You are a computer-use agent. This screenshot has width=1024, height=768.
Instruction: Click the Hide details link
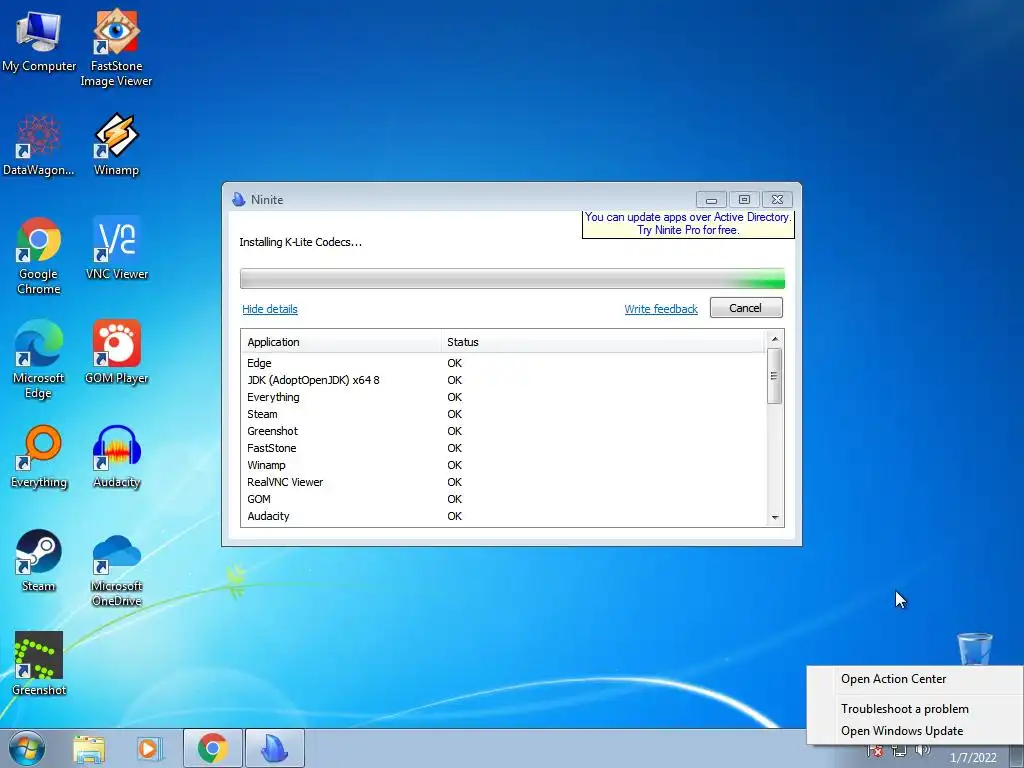(x=270, y=309)
